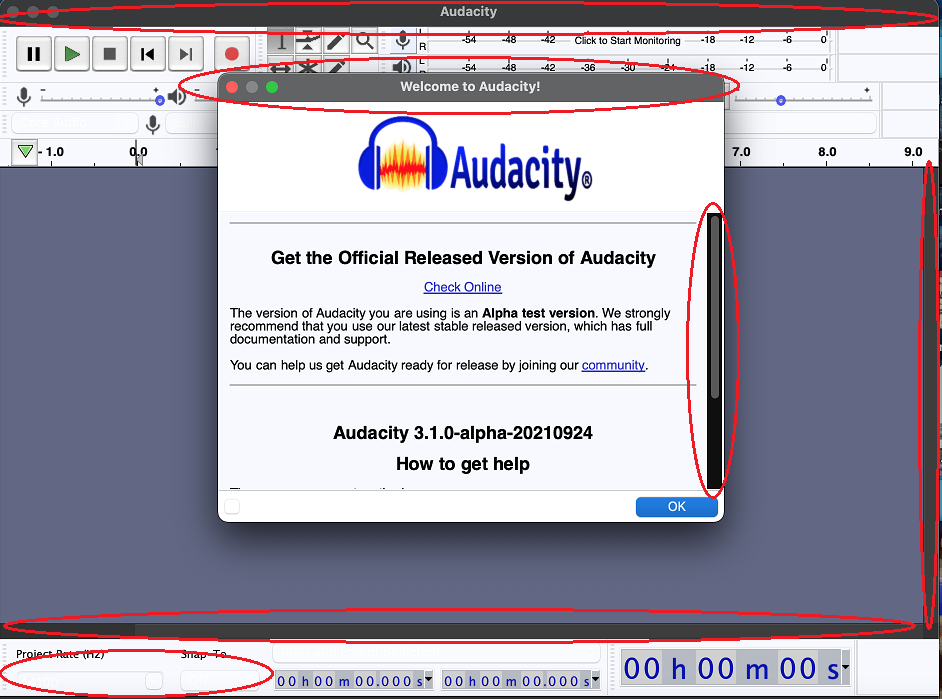Open selection start time format arrow
The height and width of the screenshot is (699, 942).
[x=428, y=679]
